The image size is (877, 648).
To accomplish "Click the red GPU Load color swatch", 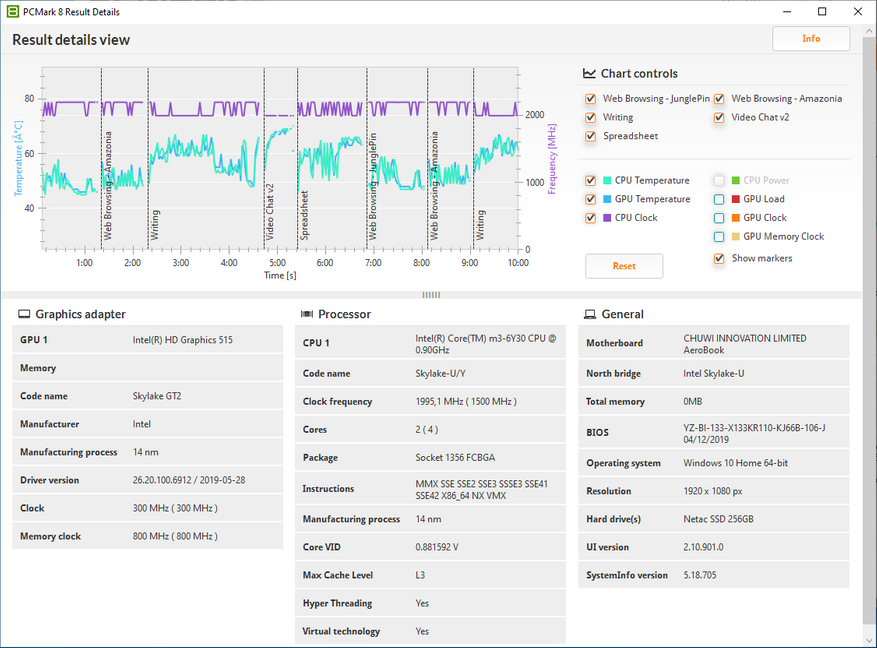I will click(x=735, y=199).
